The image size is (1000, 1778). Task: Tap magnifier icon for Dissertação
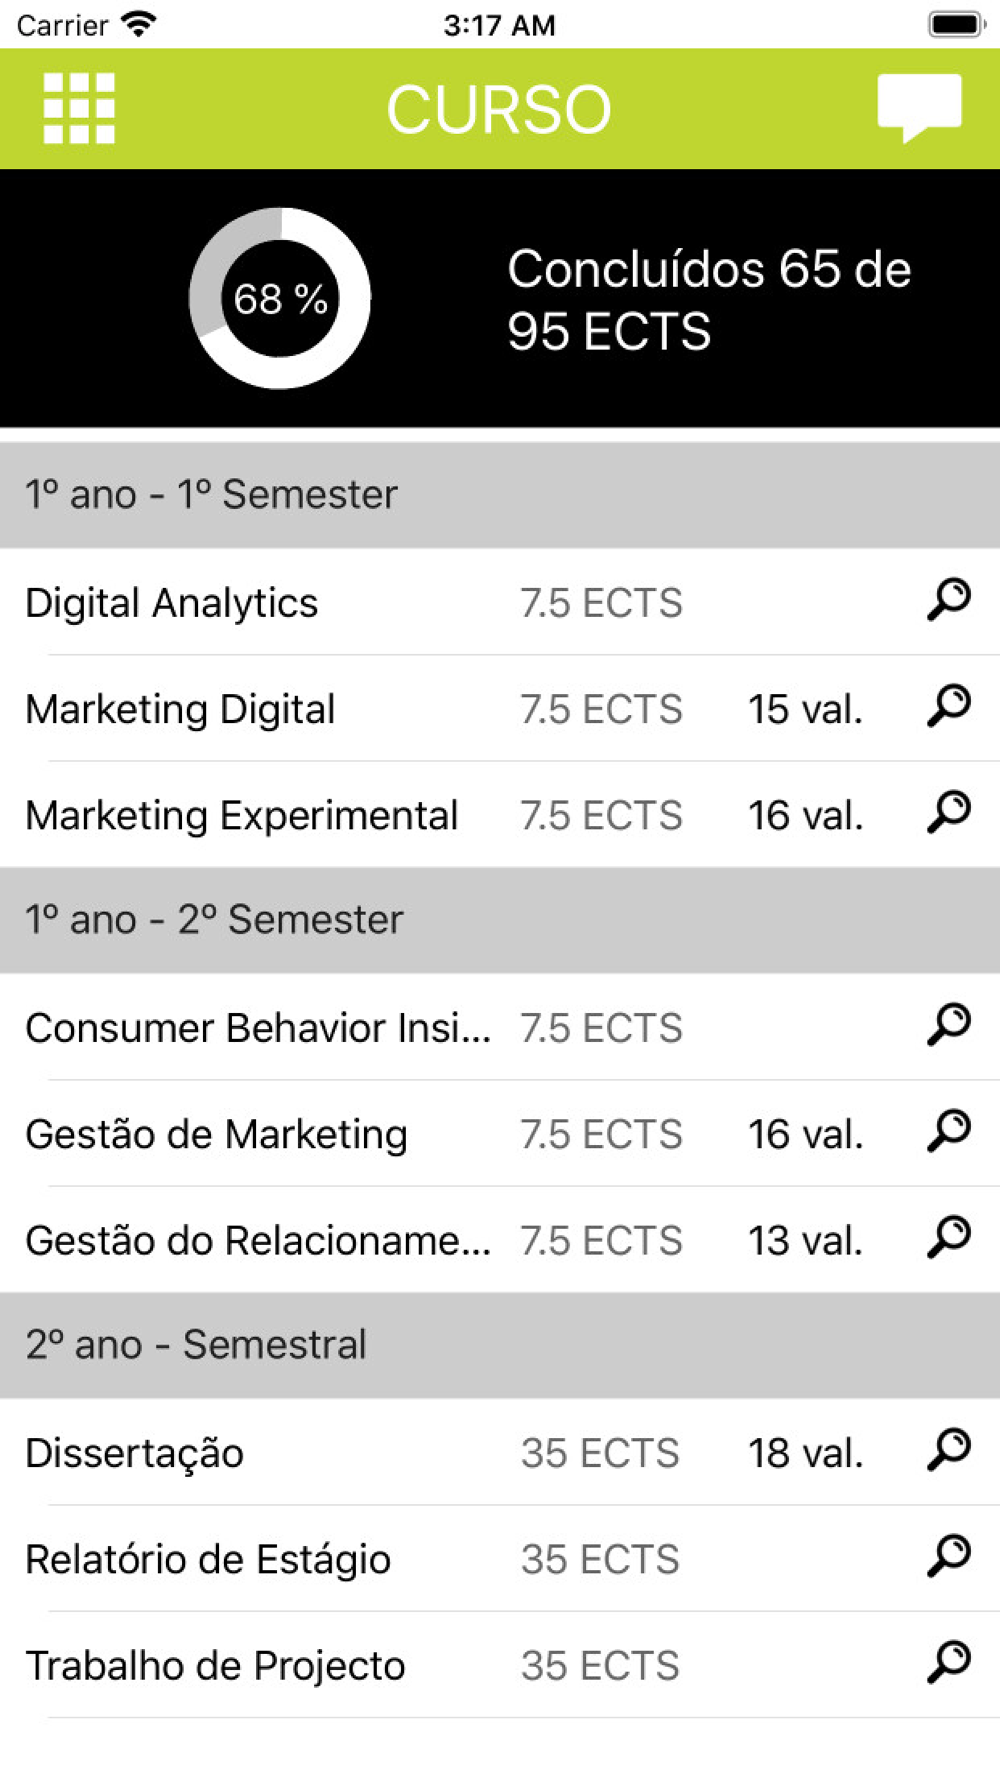[x=948, y=1451]
